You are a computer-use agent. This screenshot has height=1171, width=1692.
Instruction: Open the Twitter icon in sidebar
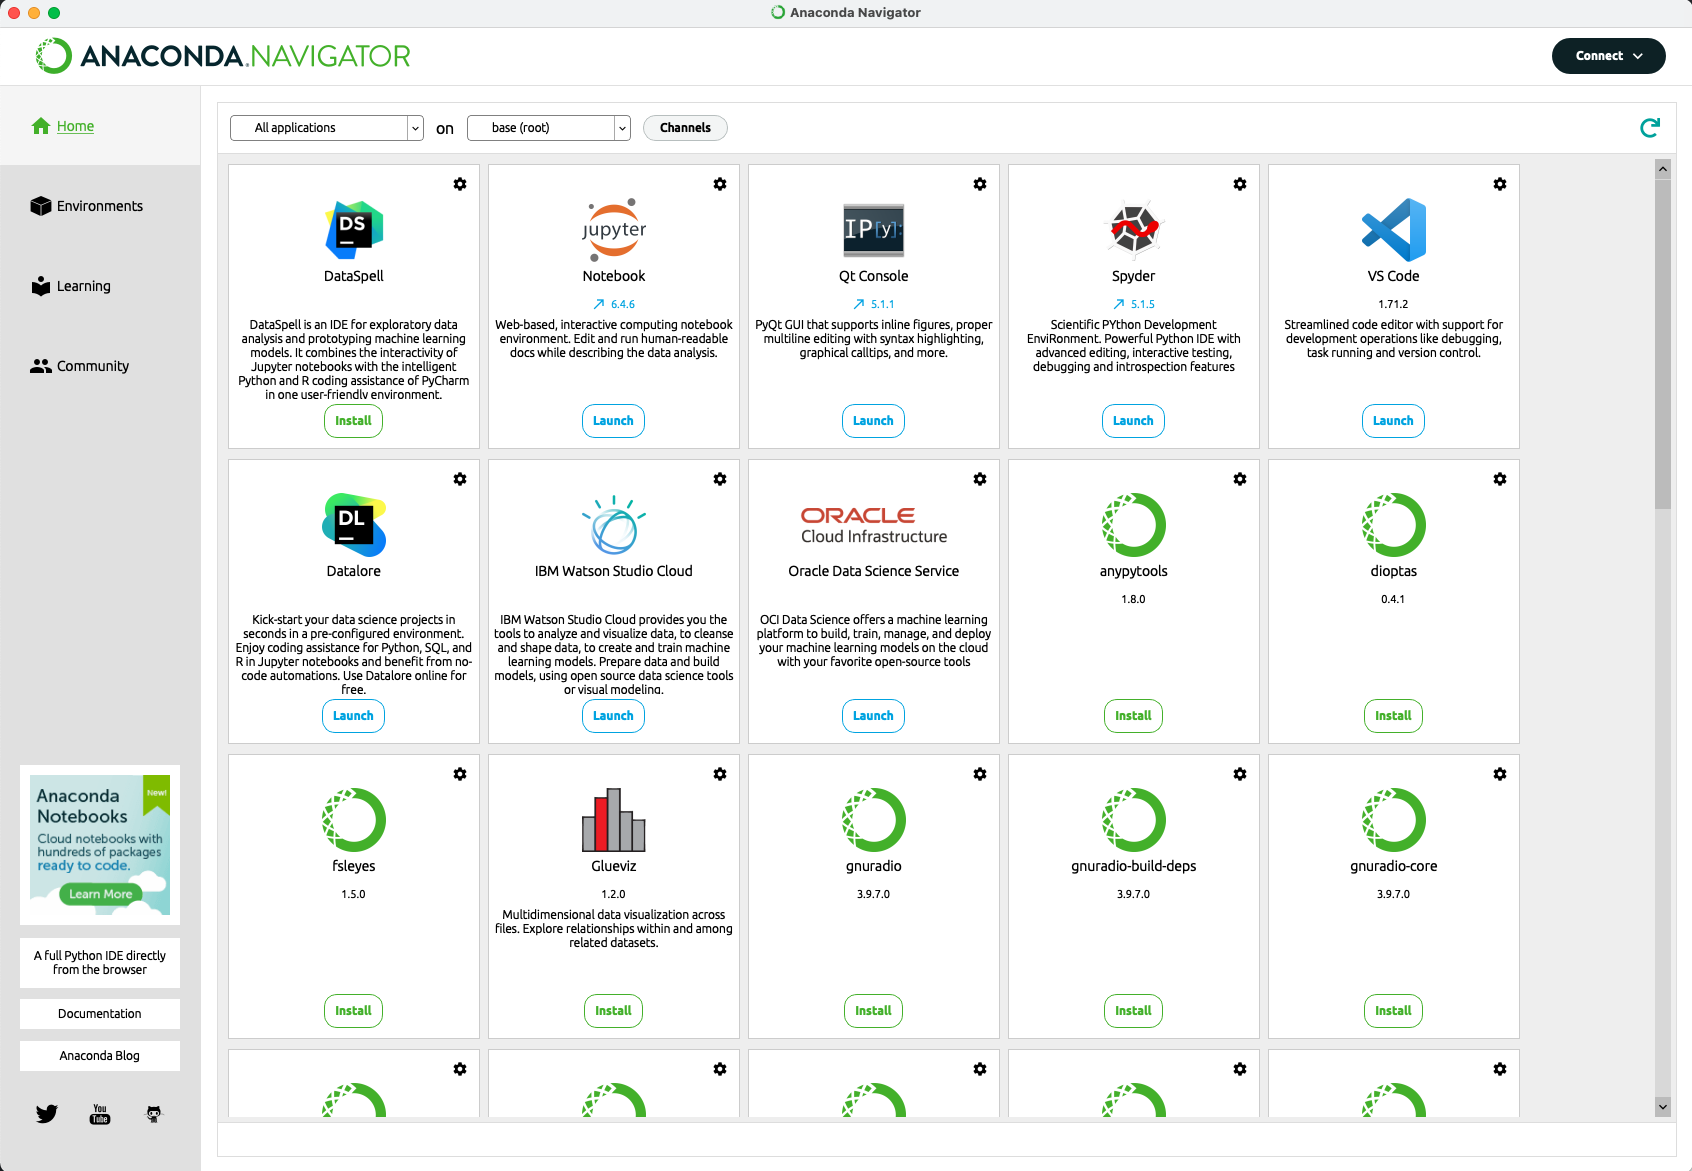(47, 1114)
